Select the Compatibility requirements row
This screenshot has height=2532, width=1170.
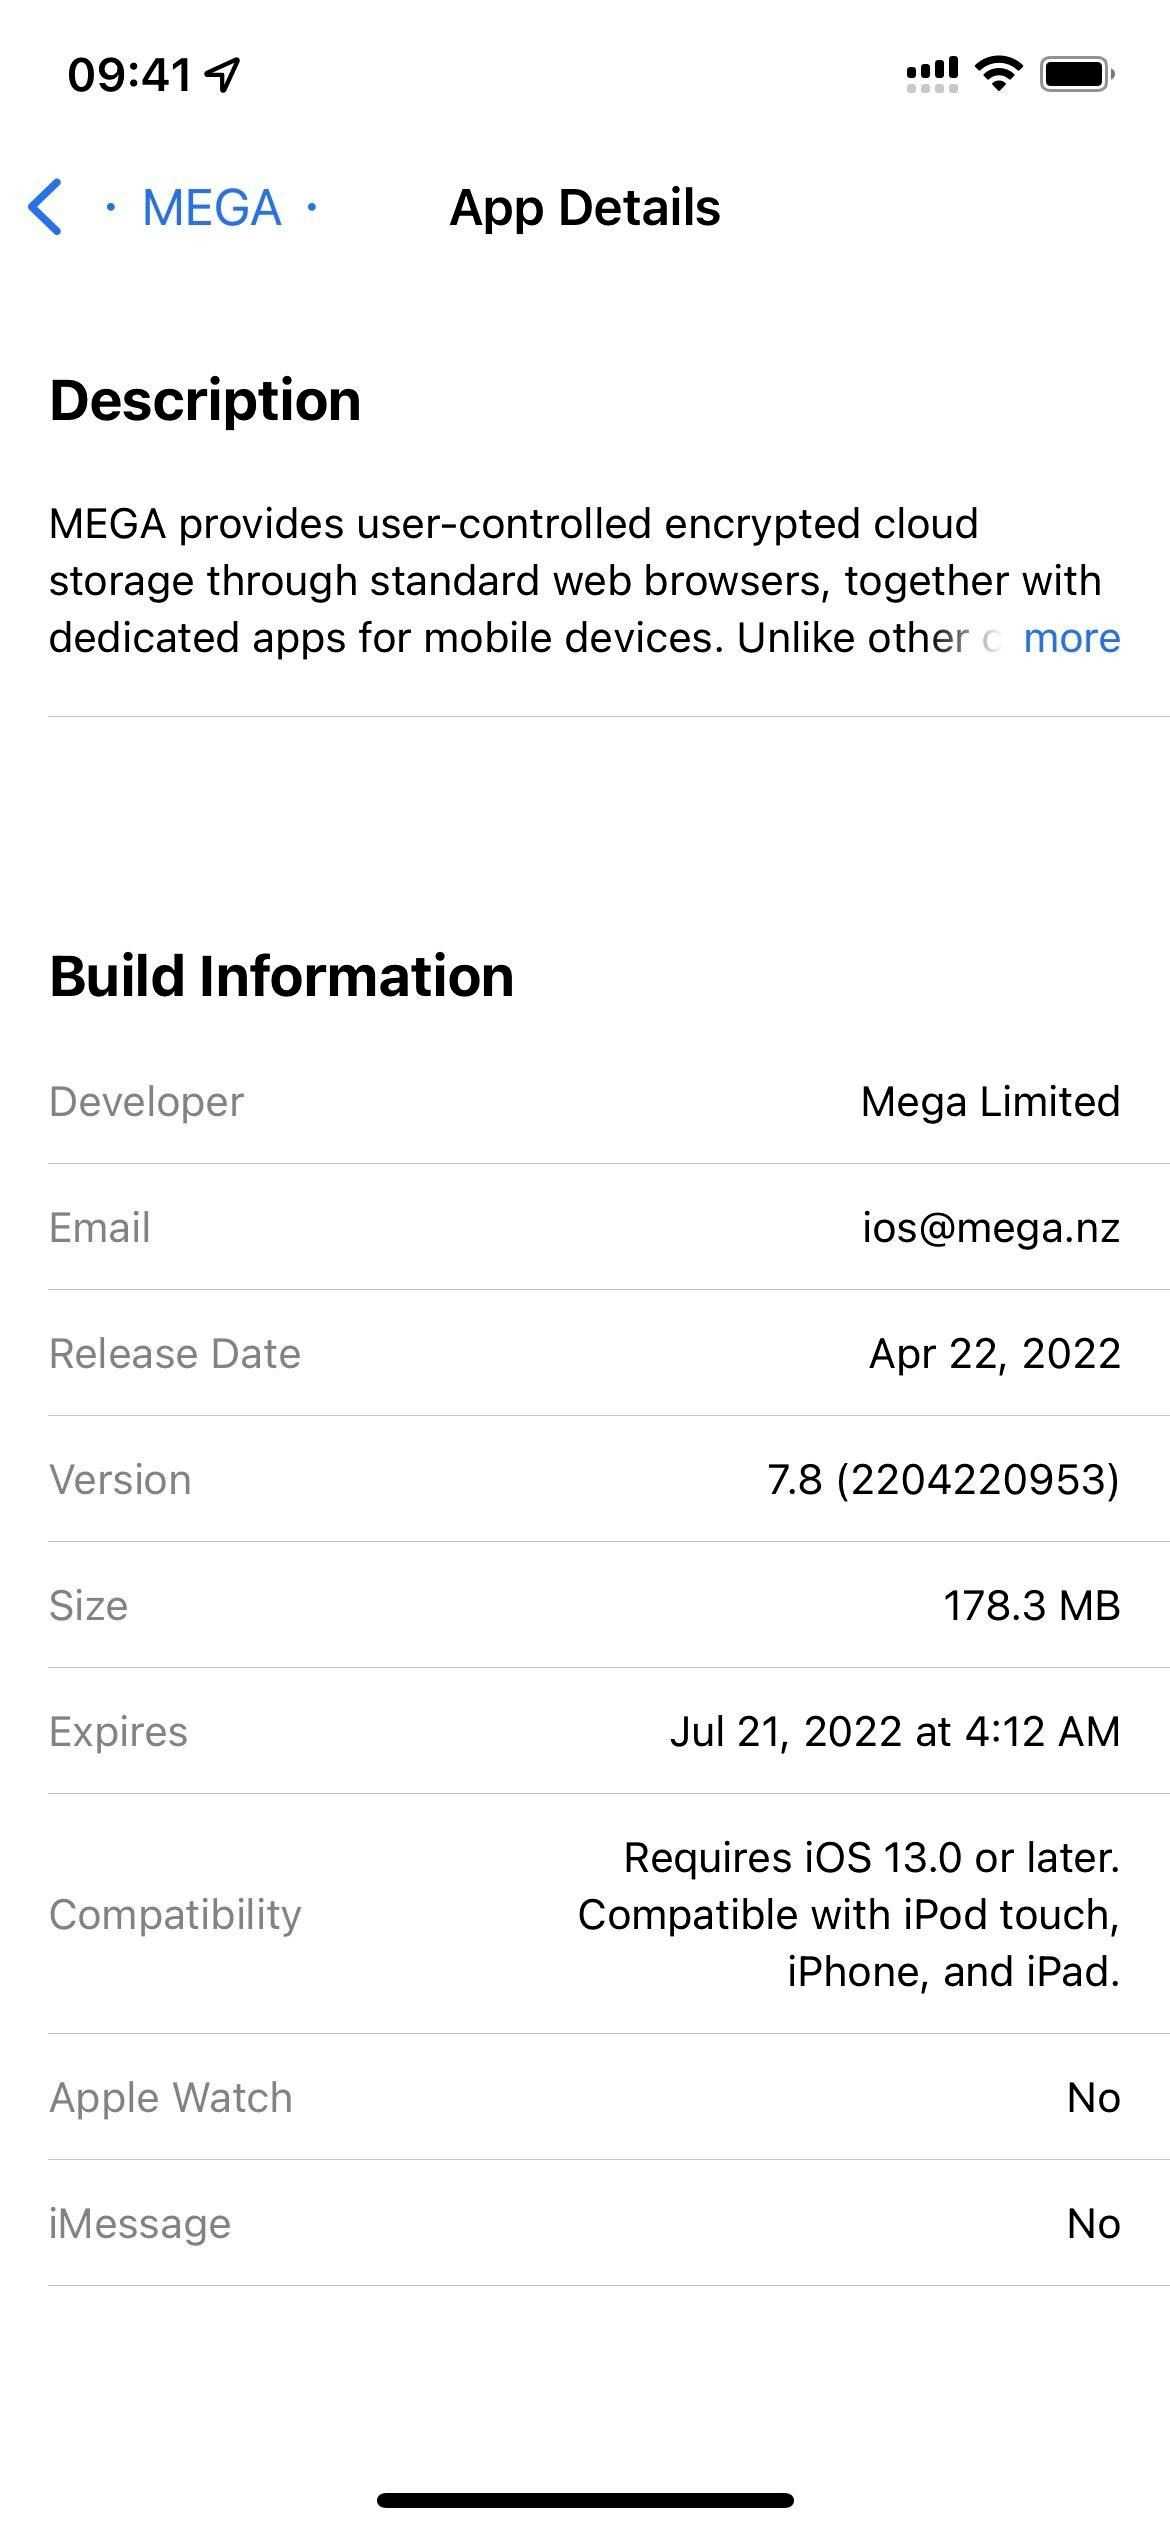(585, 1914)
